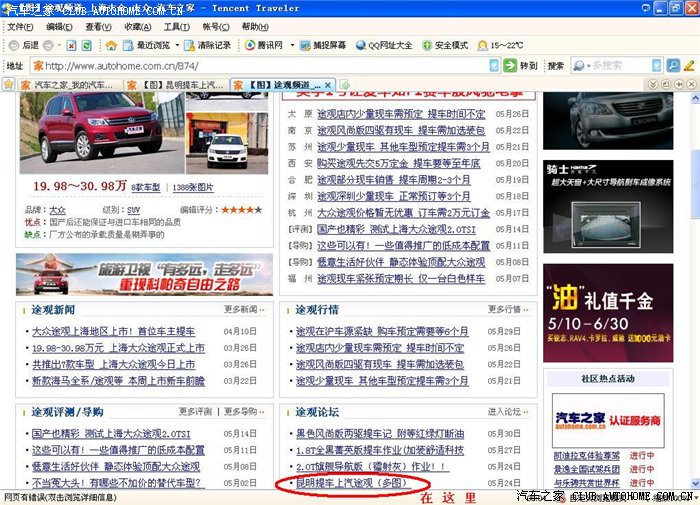Click 更多新闻 link in 途观新闻 section

pos(241,310)
